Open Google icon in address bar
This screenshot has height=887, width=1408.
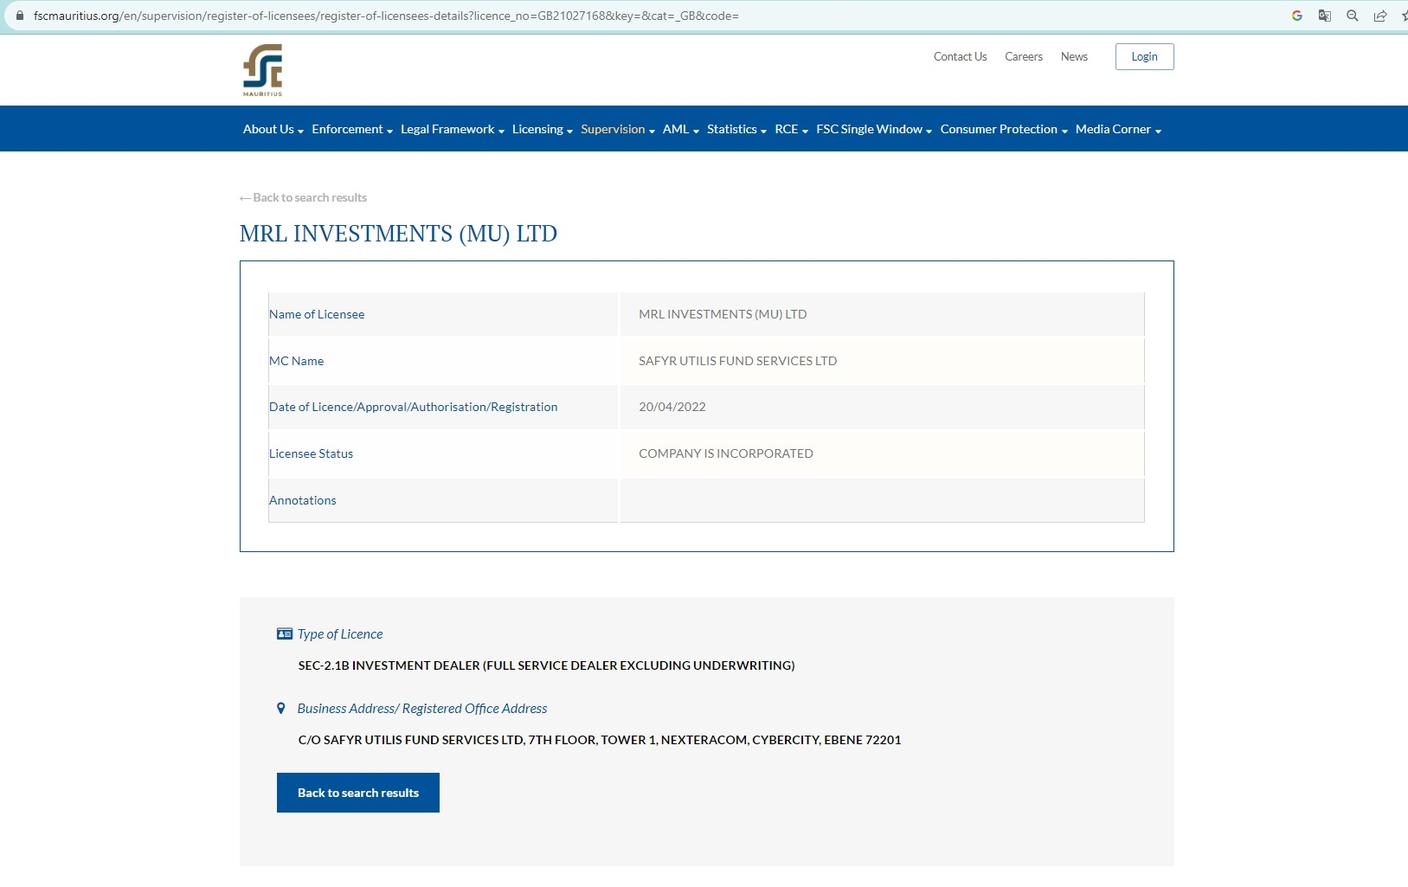(1297, 16)
